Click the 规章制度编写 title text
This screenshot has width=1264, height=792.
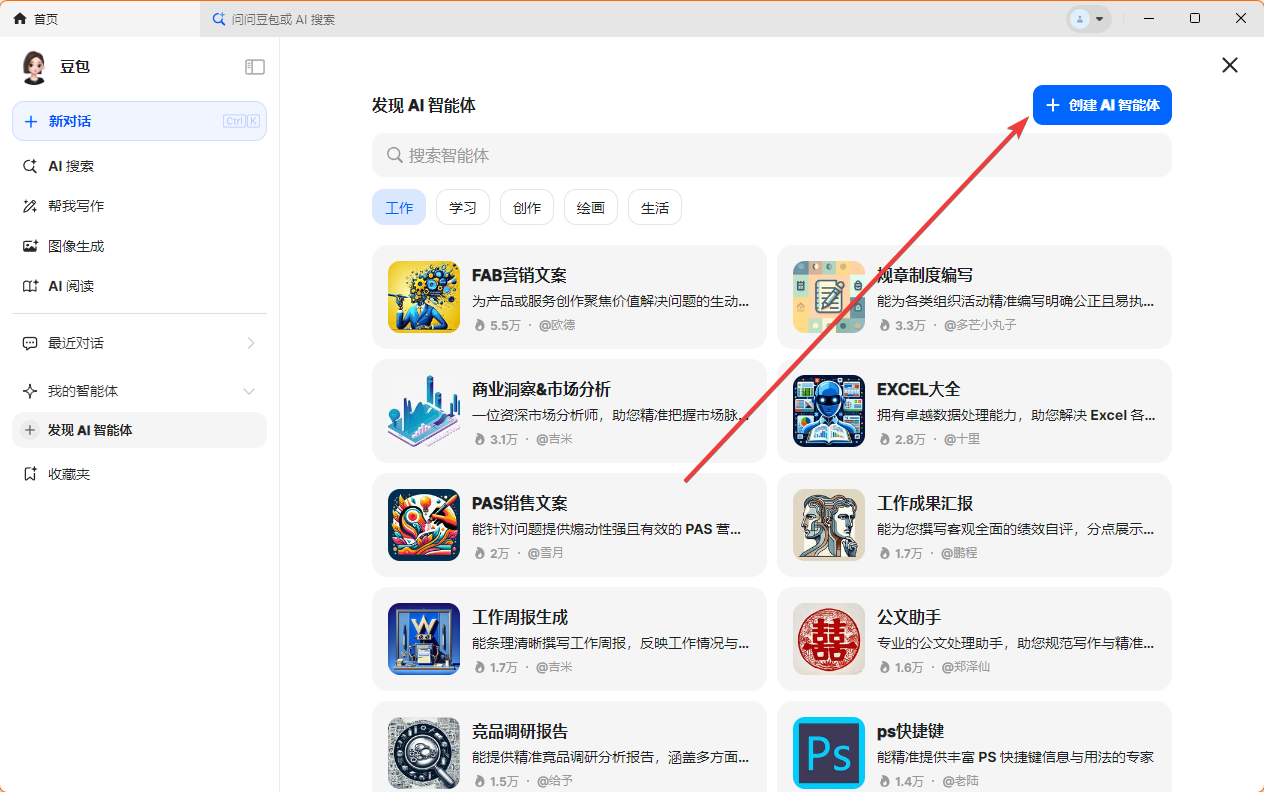(925, 276)
